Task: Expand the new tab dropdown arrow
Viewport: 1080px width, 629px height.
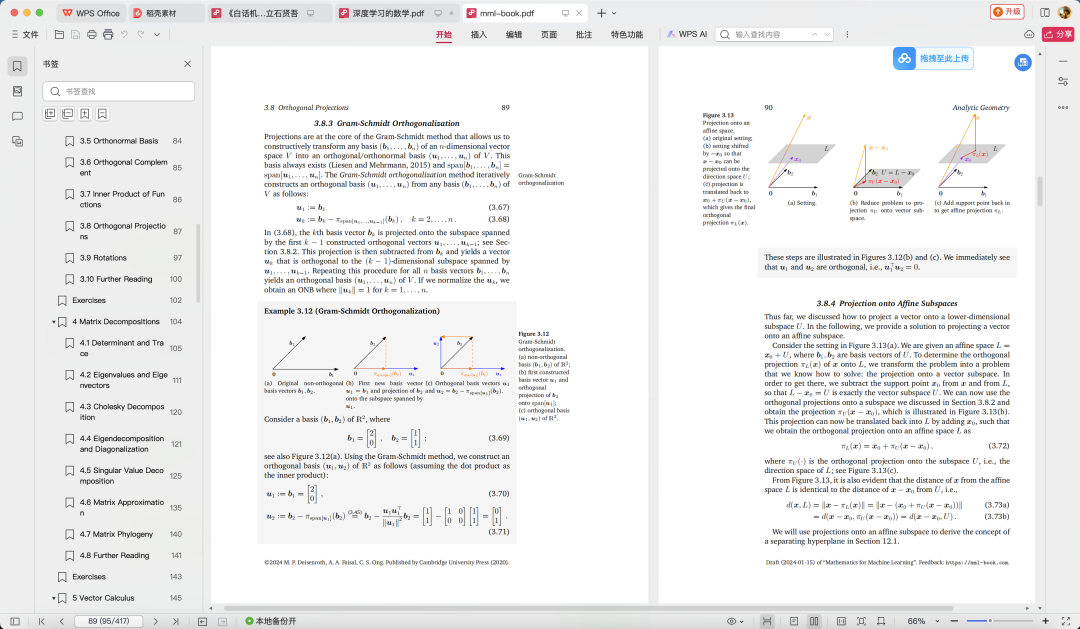Action: 614,13
